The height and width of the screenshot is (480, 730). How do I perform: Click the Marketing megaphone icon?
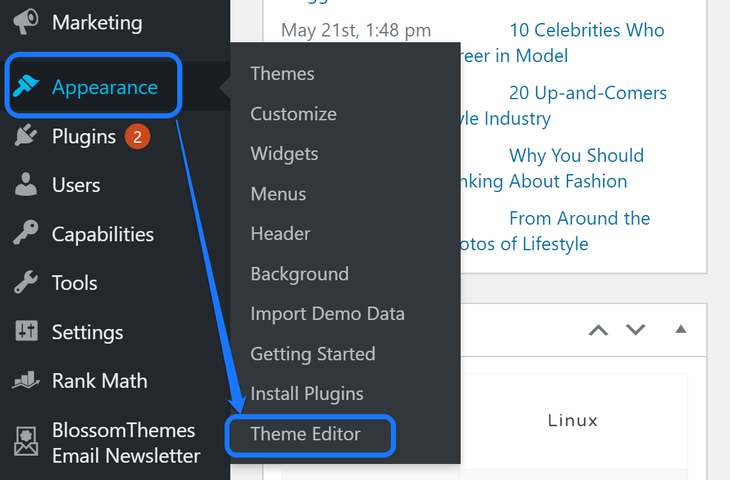tap(26, 22)
